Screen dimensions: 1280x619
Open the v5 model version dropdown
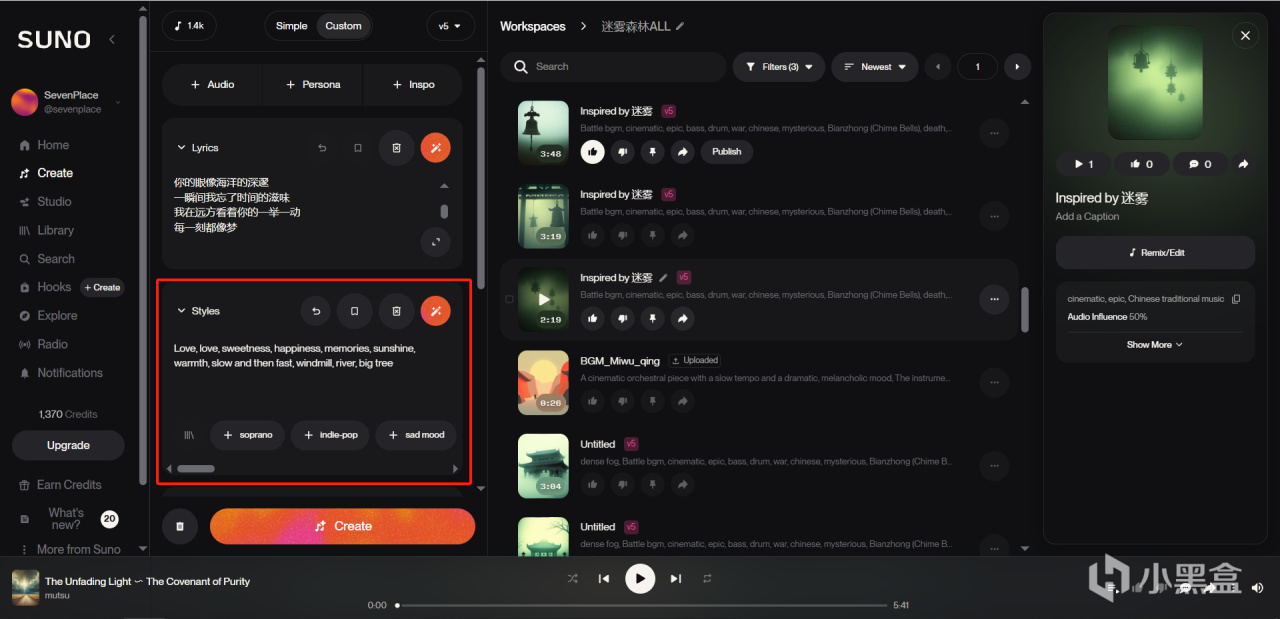click(x=450, y=26)
